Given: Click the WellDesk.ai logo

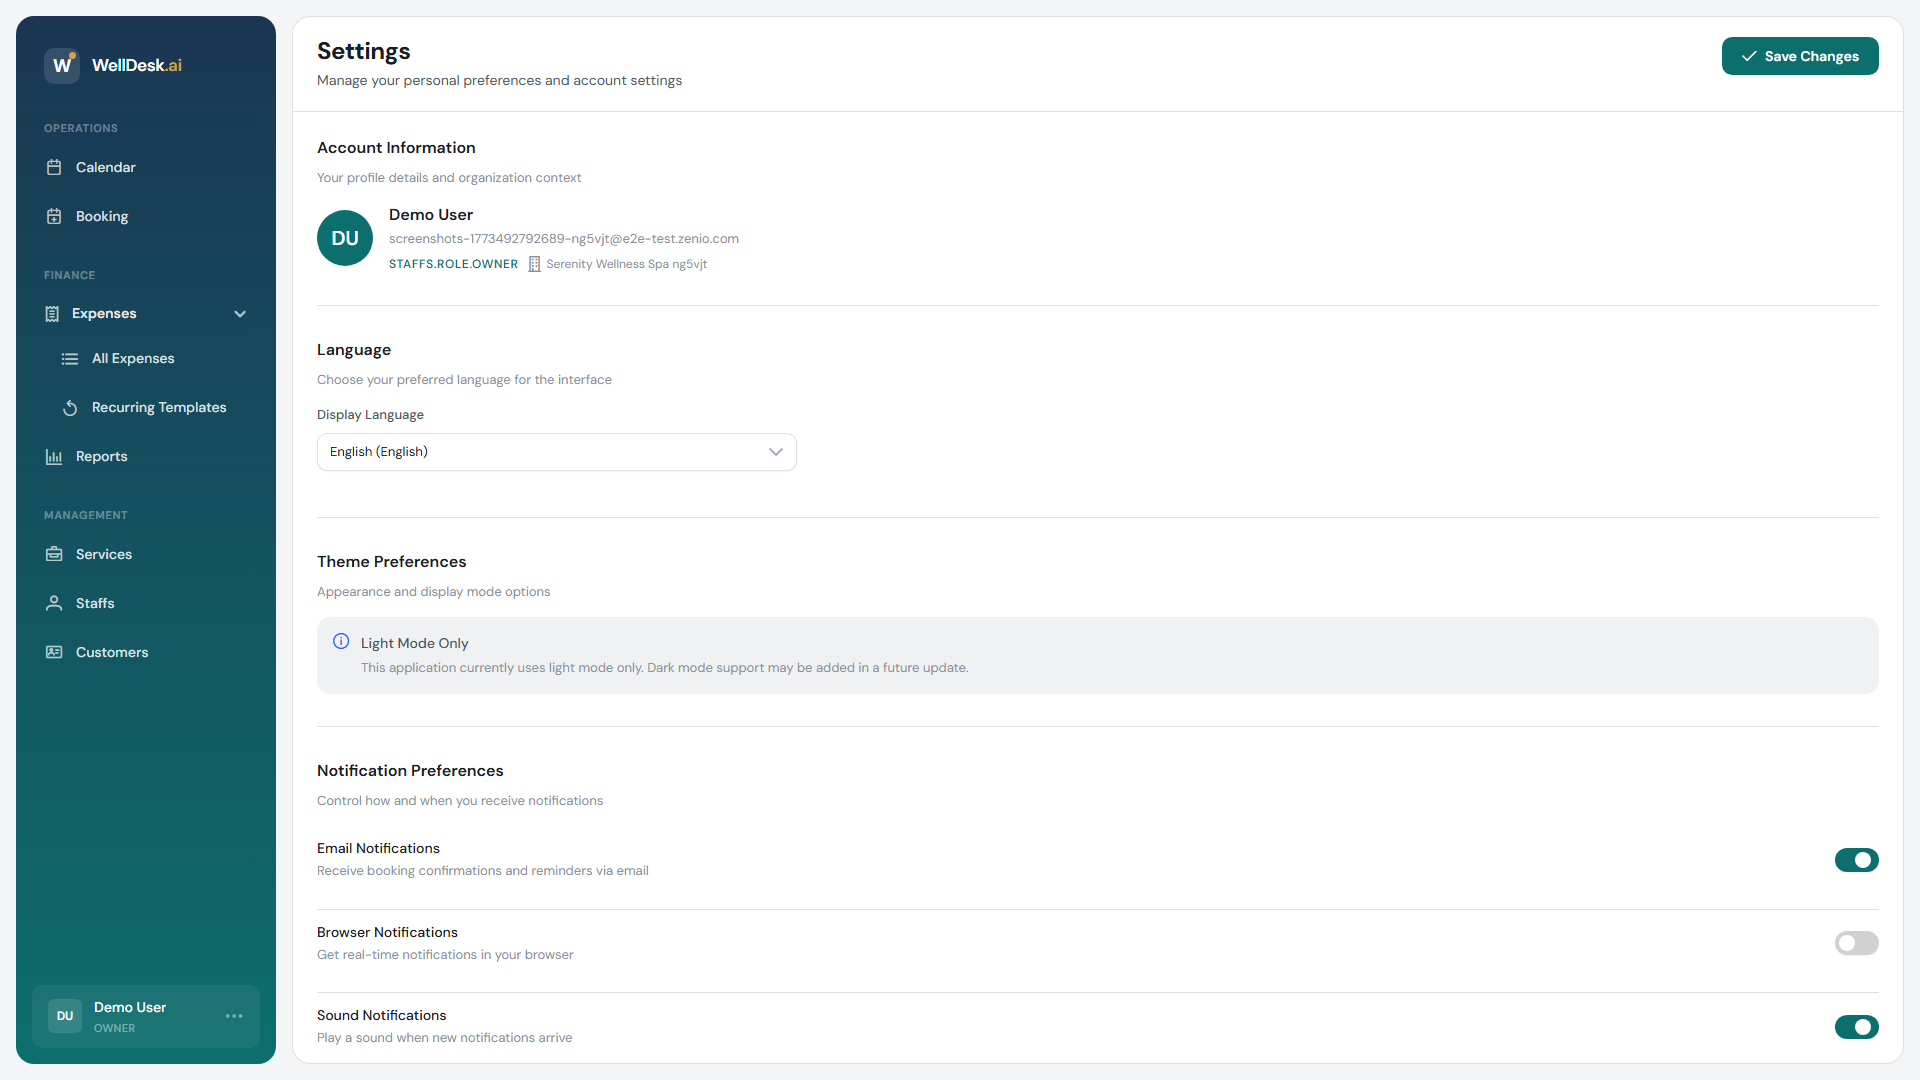Looking at the screenshot, I should 113,65.
